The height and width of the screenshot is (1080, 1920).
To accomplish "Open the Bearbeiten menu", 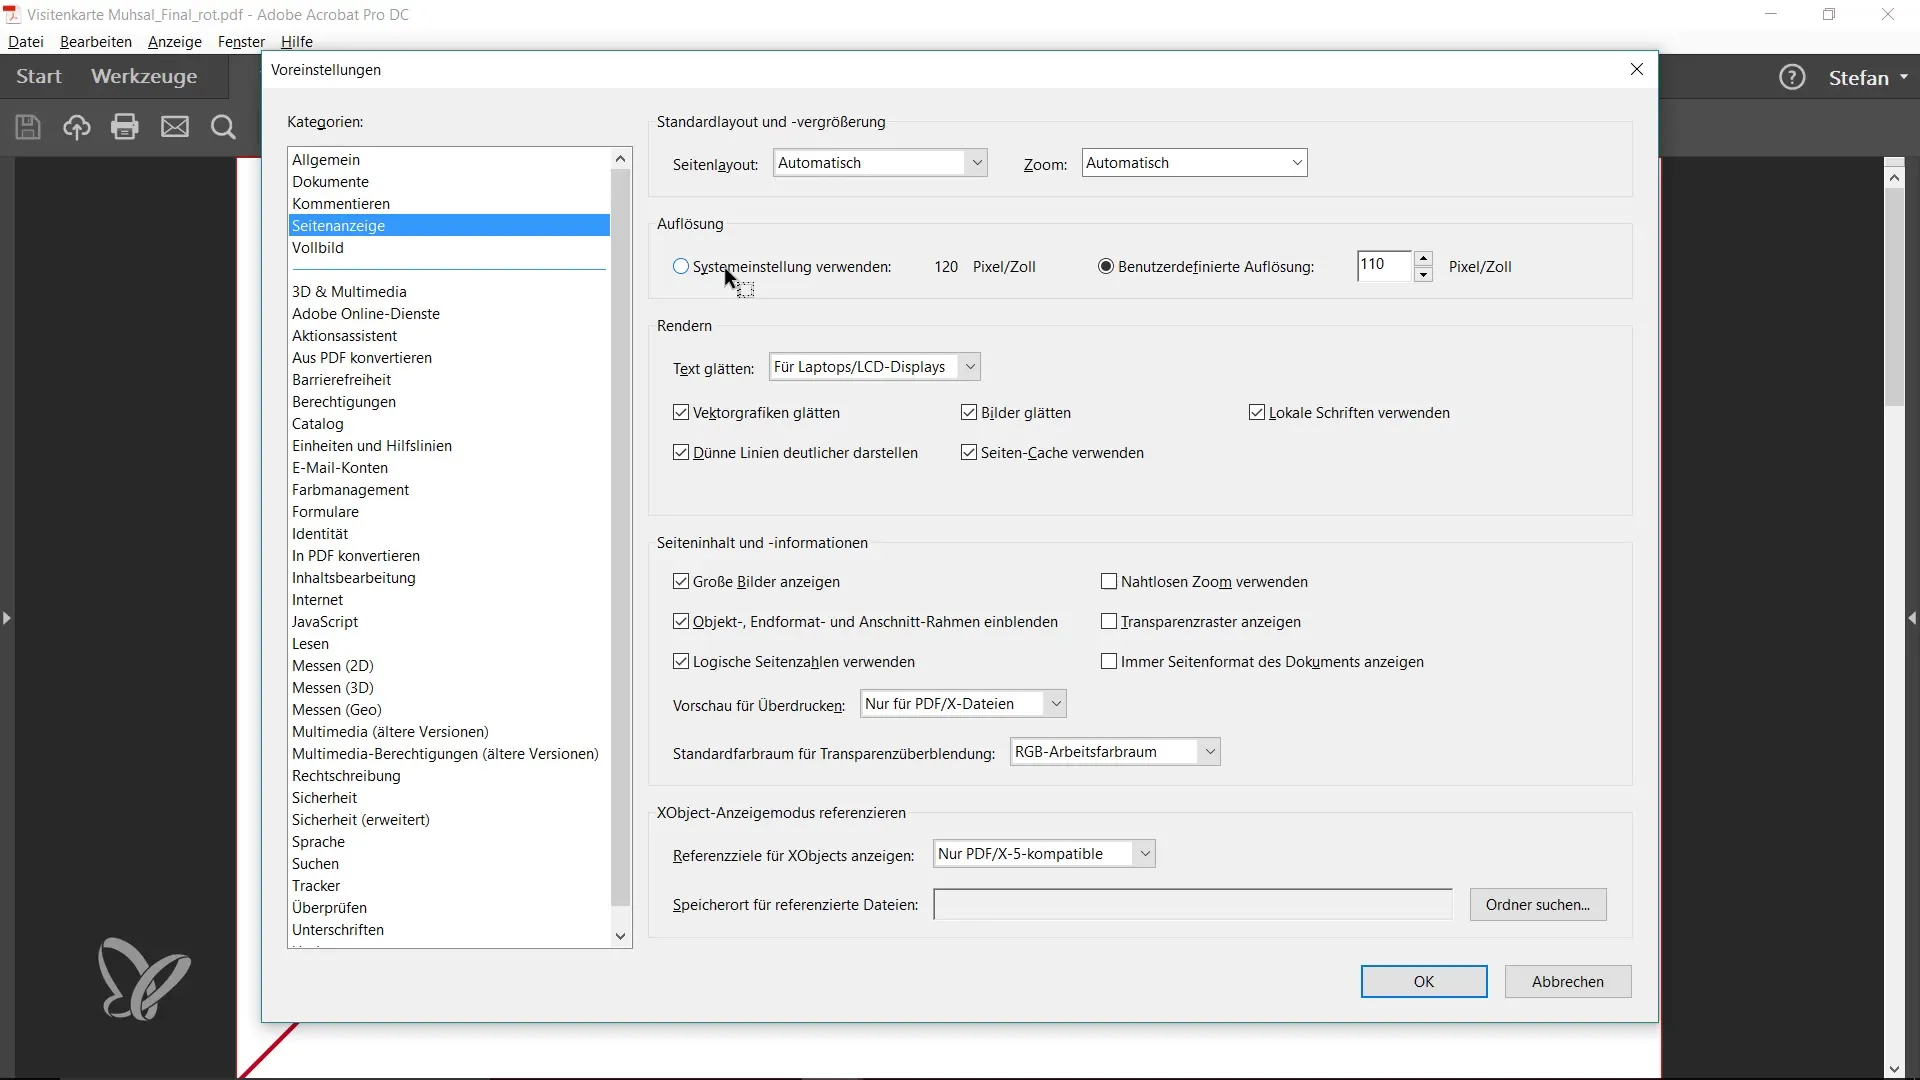I will (96, 41).
